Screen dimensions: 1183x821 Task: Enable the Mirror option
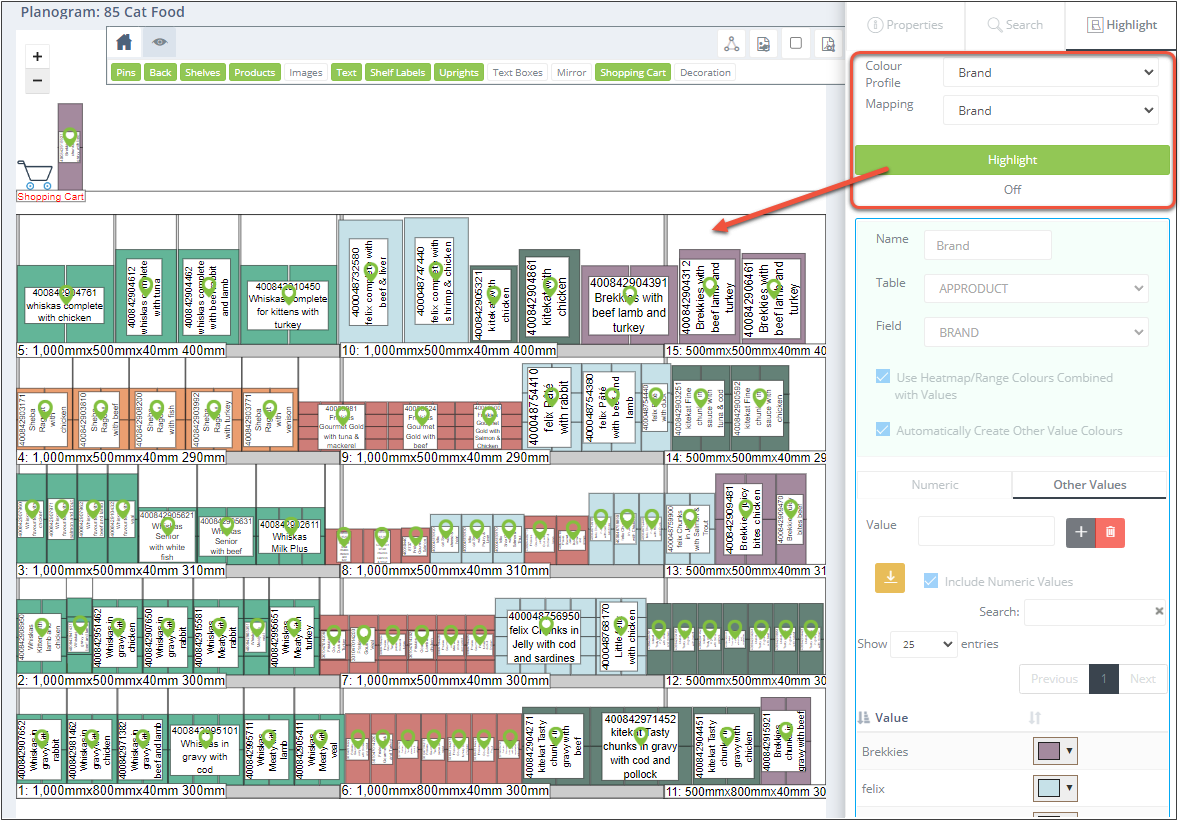571,72
